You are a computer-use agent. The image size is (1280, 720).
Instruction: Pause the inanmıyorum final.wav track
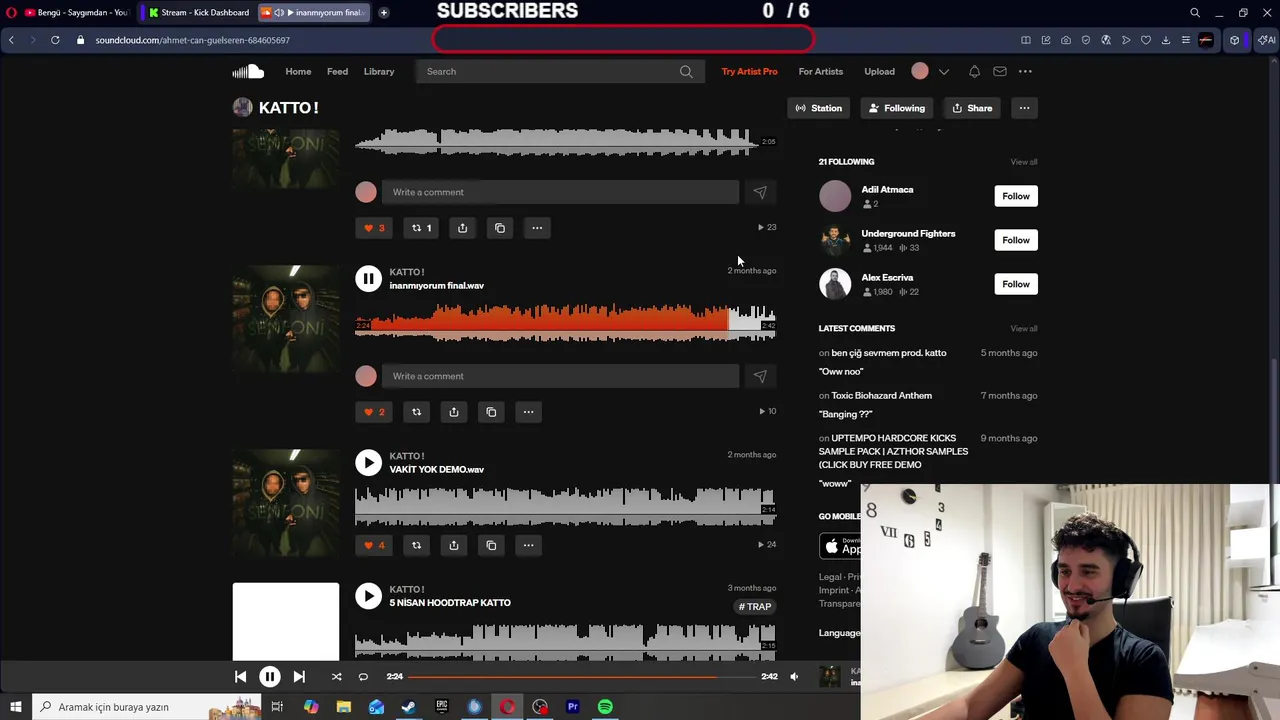[x=368, y=279]
